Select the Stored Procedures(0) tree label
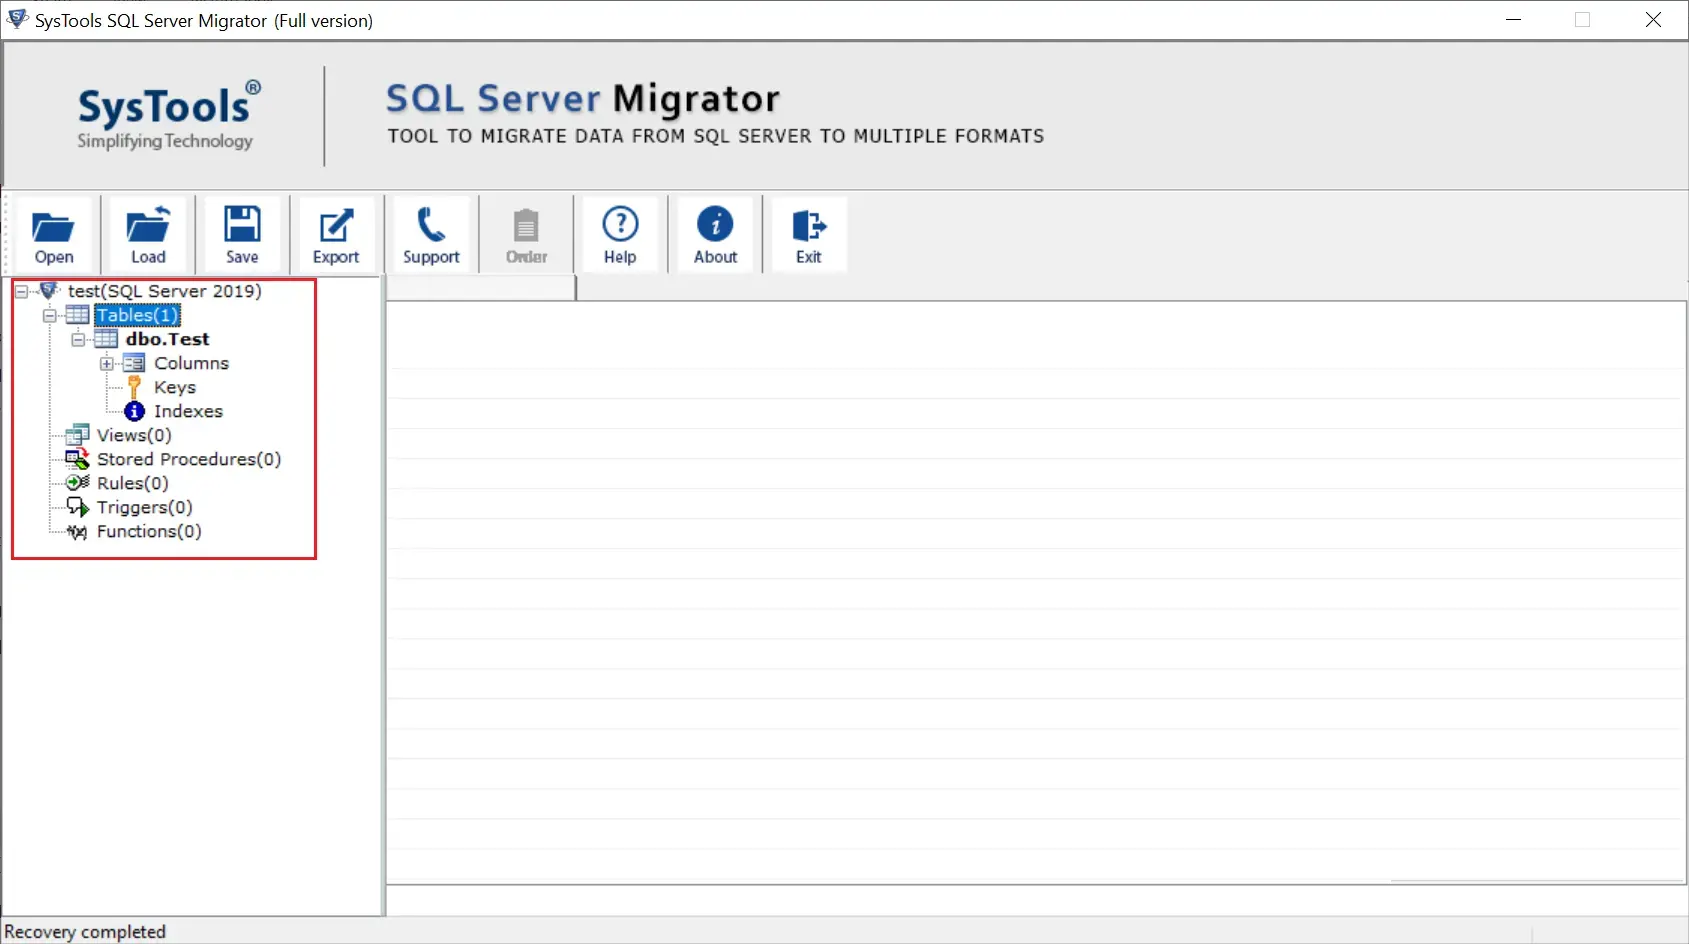The height and width of the screenshot is (944, 1689). pyautogui.click(x=189, y=459)
